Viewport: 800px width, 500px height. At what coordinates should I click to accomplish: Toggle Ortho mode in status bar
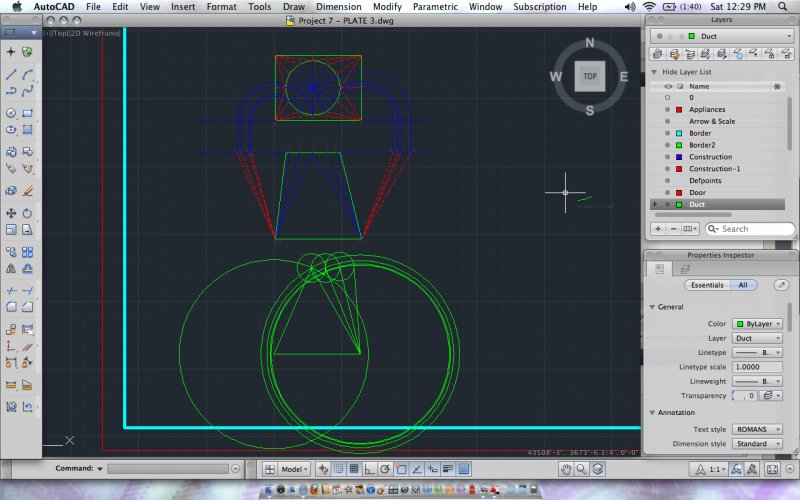point(369,469)
